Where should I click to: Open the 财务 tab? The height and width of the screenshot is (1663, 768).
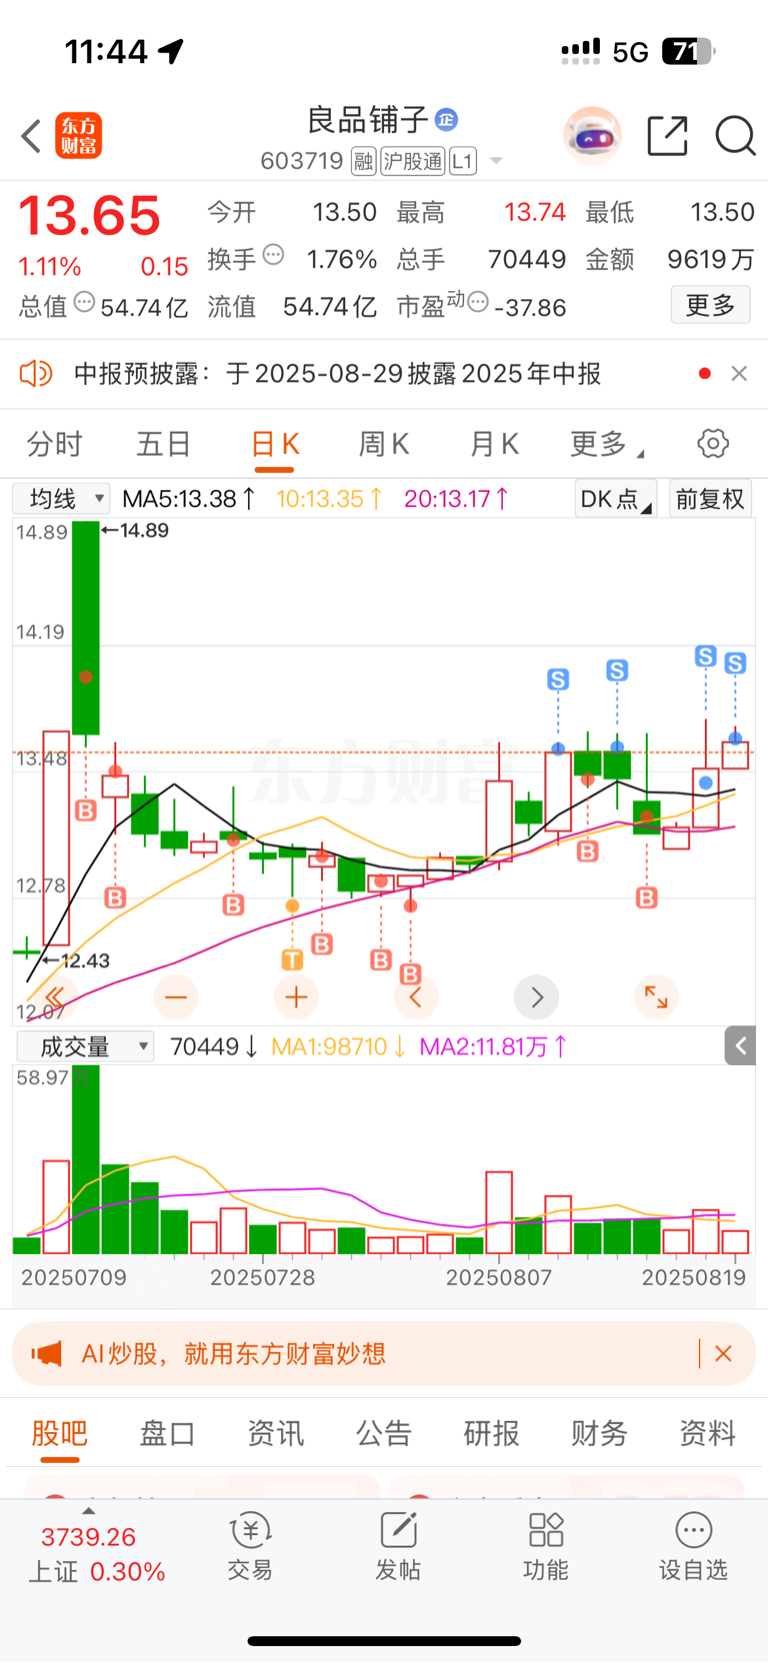pyautogui.click(x=599, y=1433)
